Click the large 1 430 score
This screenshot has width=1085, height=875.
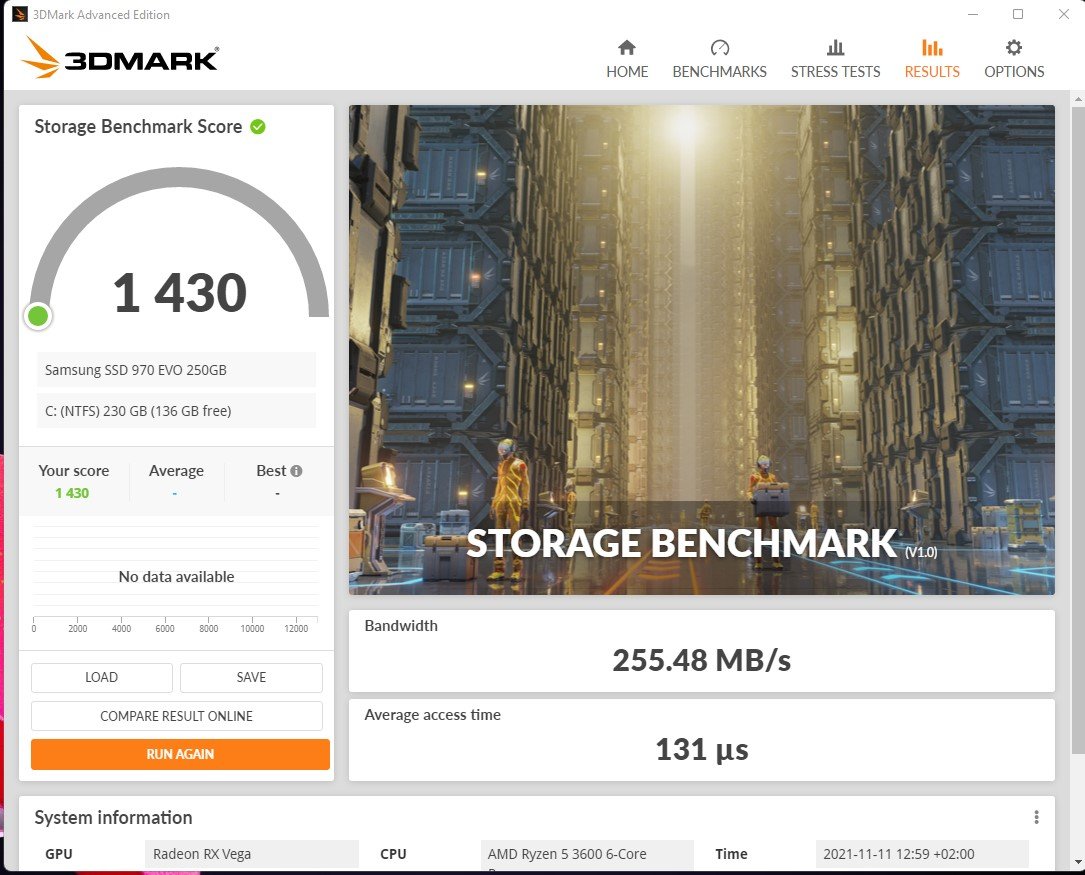179,292
